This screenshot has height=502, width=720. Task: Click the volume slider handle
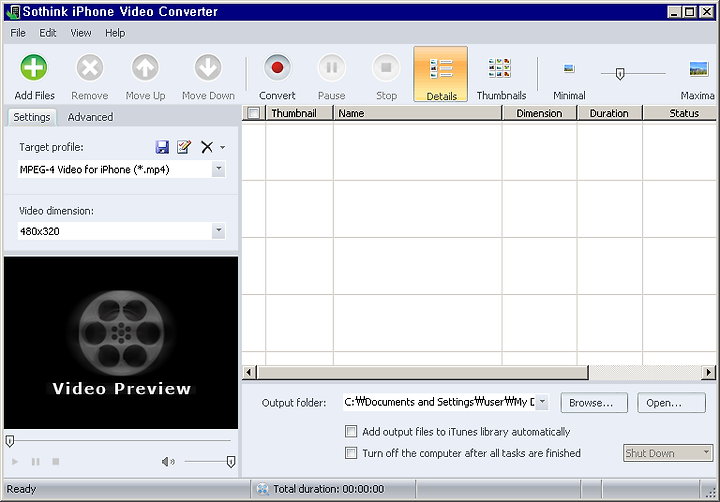(x=231, y=462)
